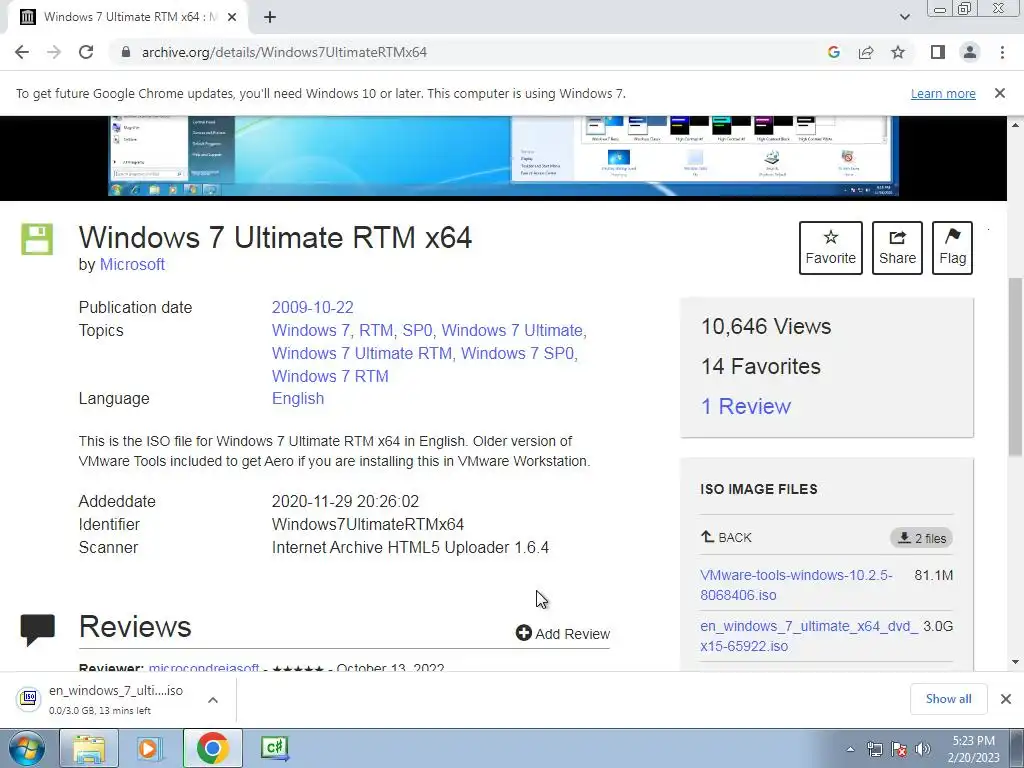This screenshot has height=768, width=1024.
Task: Jump to the 1 Review link
Action: tap(746, 406)
